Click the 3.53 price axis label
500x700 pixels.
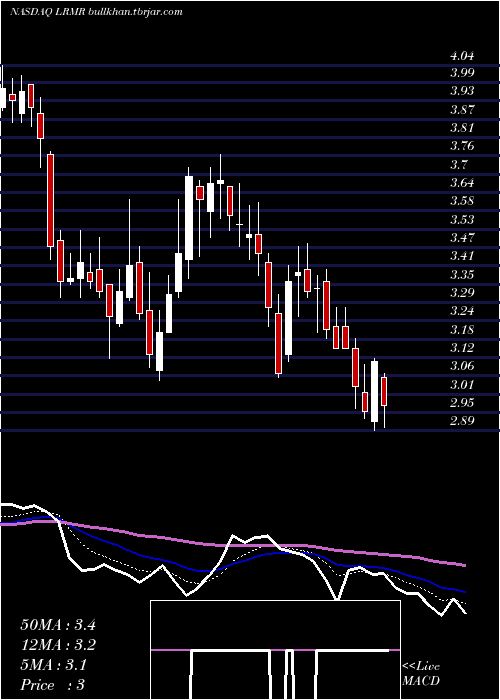click(x=462, y=219)
